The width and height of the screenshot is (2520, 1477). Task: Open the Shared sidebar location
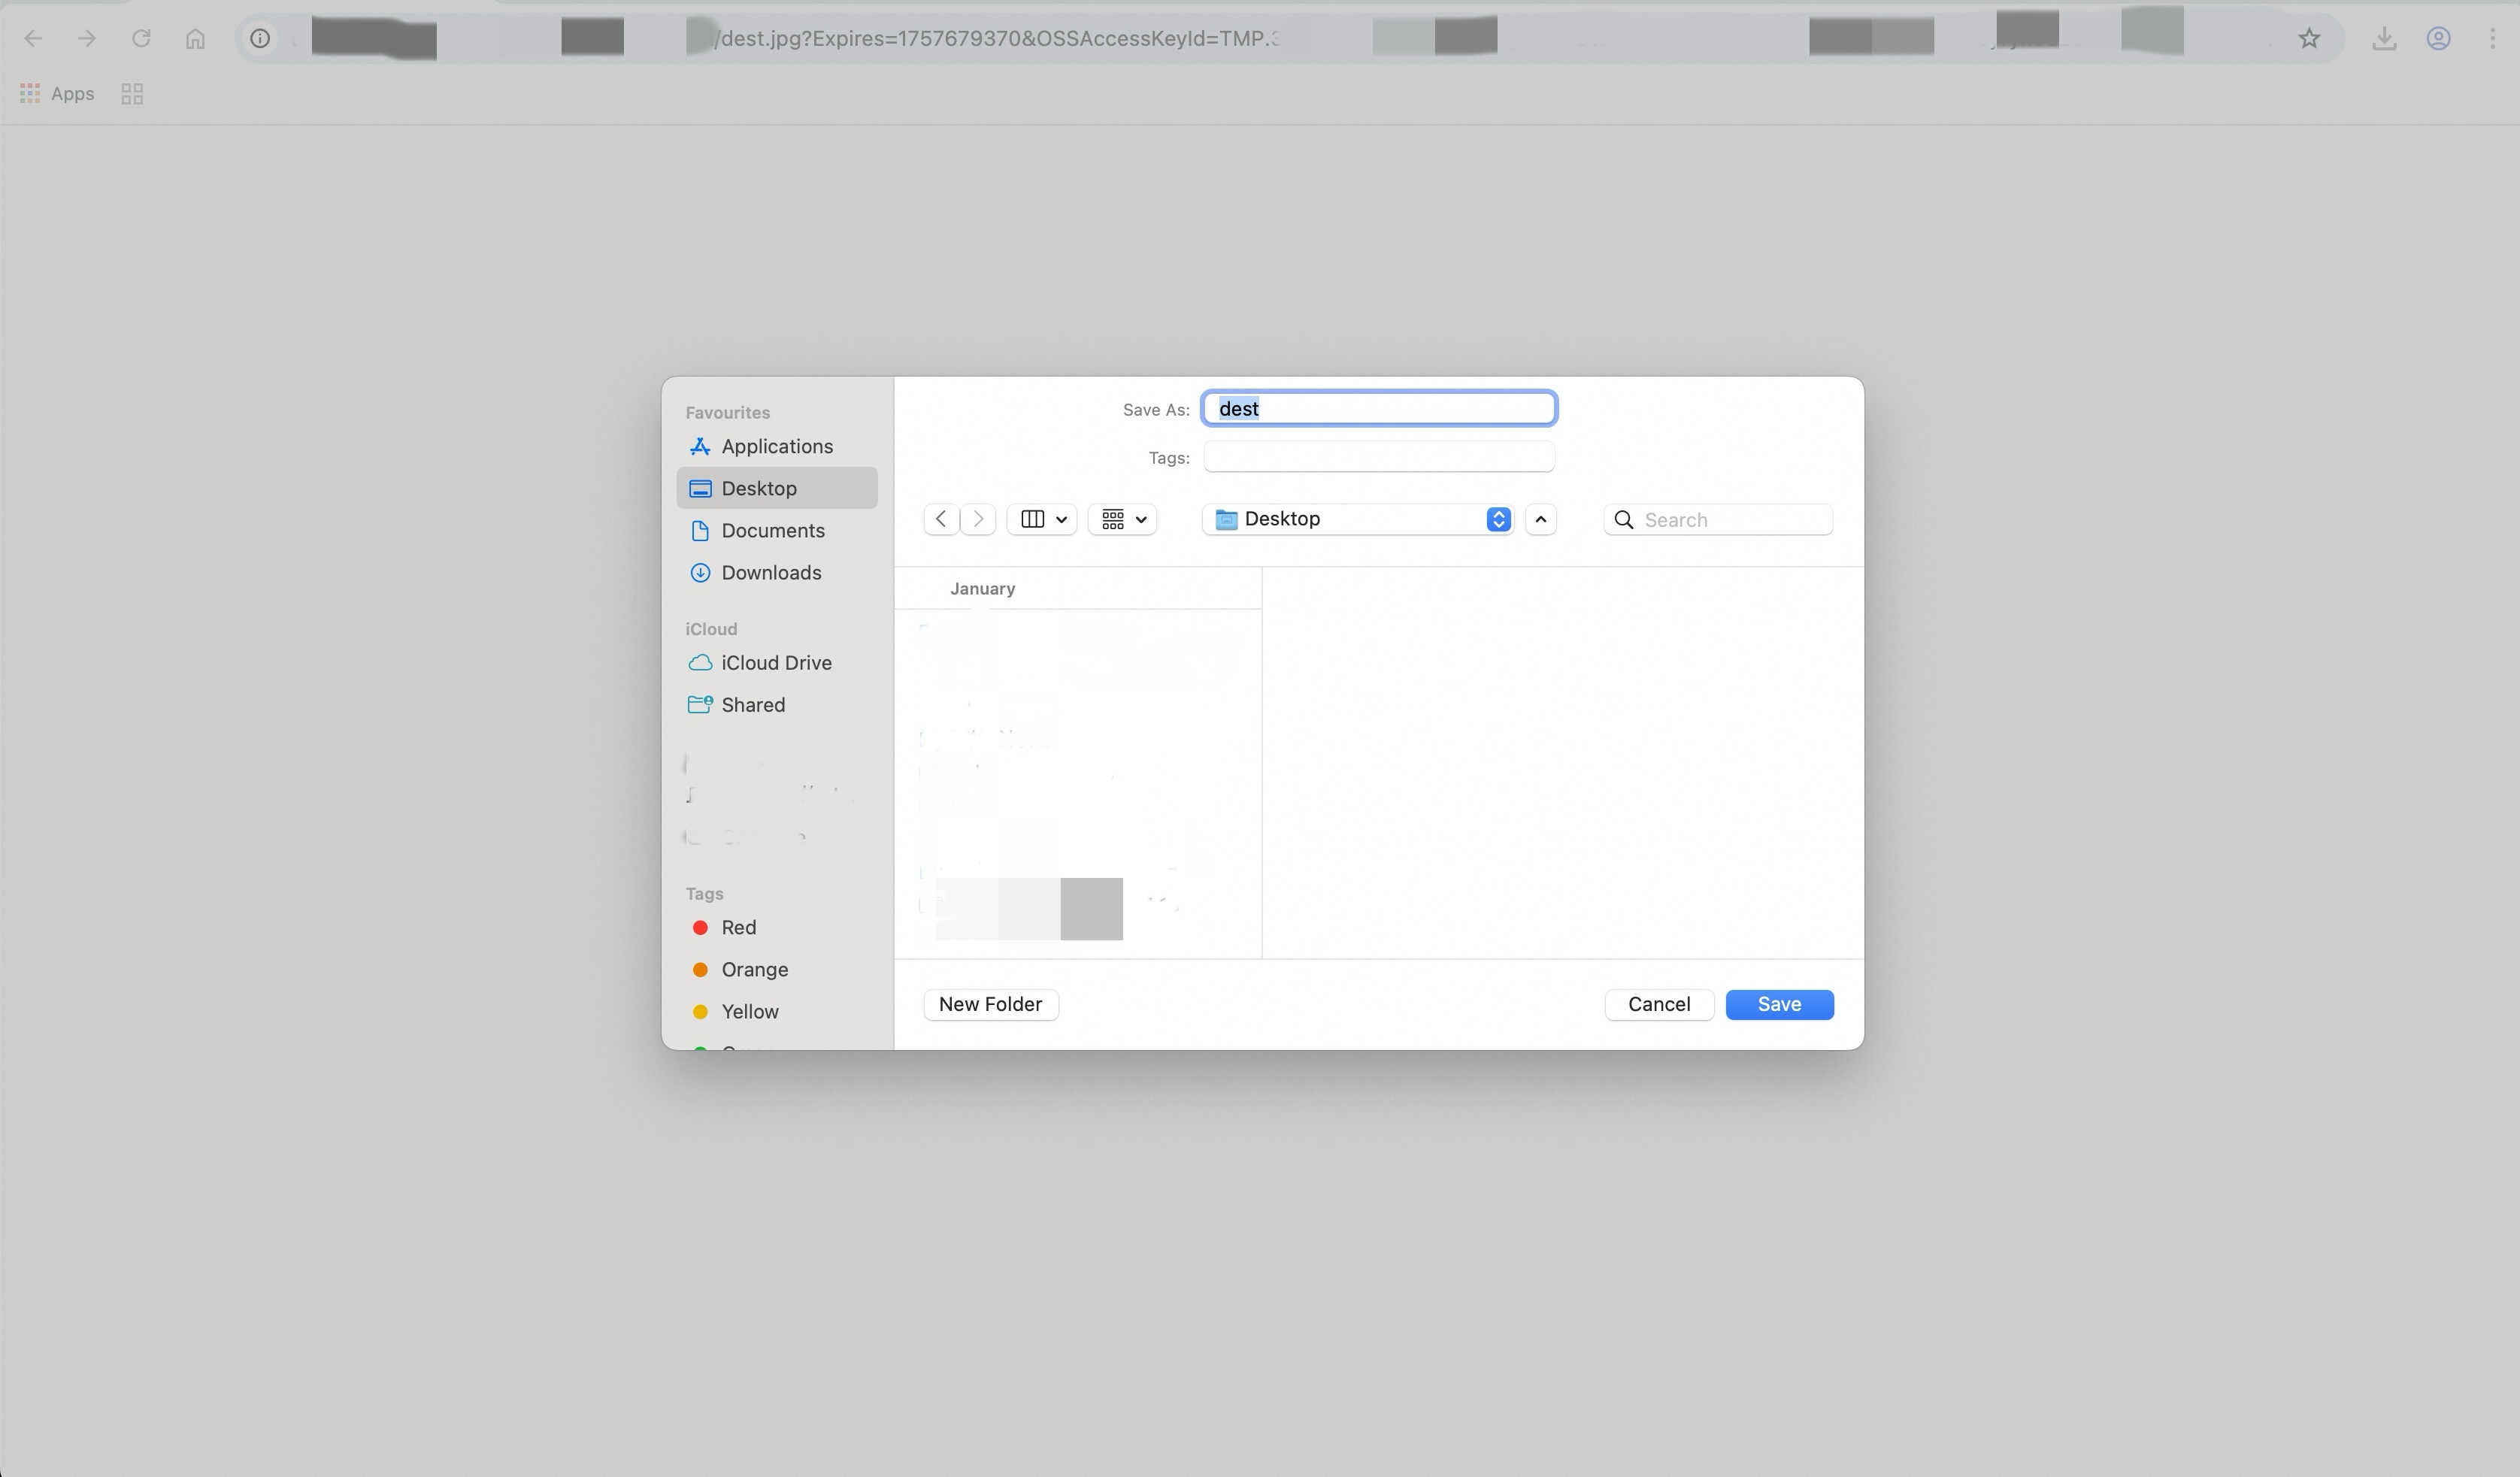point(752,705)
